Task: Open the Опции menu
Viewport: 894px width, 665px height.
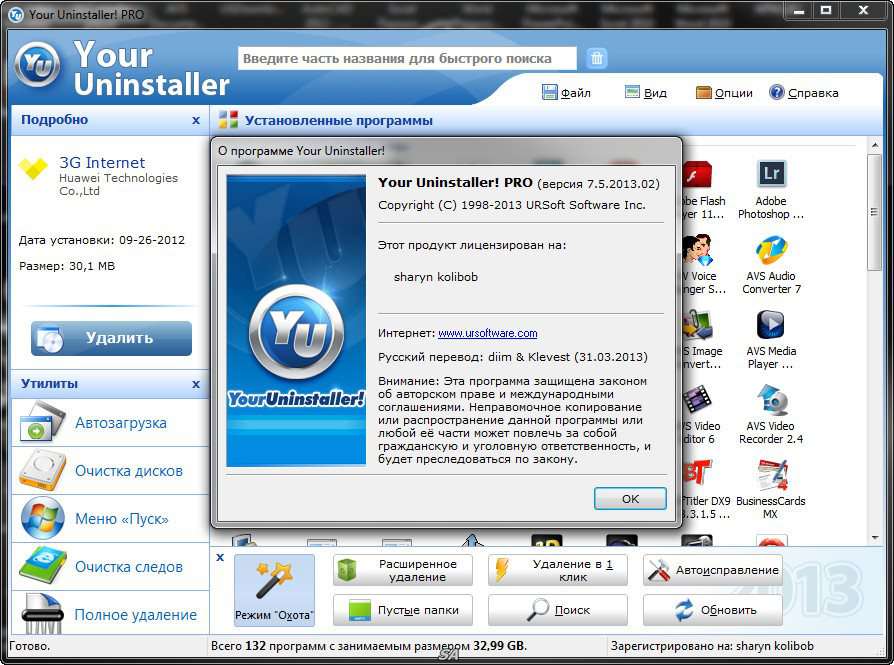Action: [x=724, y=93]
